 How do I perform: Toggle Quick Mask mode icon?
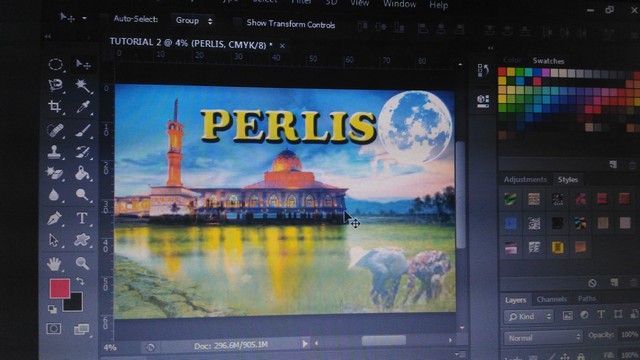click(x=53, y=329)
